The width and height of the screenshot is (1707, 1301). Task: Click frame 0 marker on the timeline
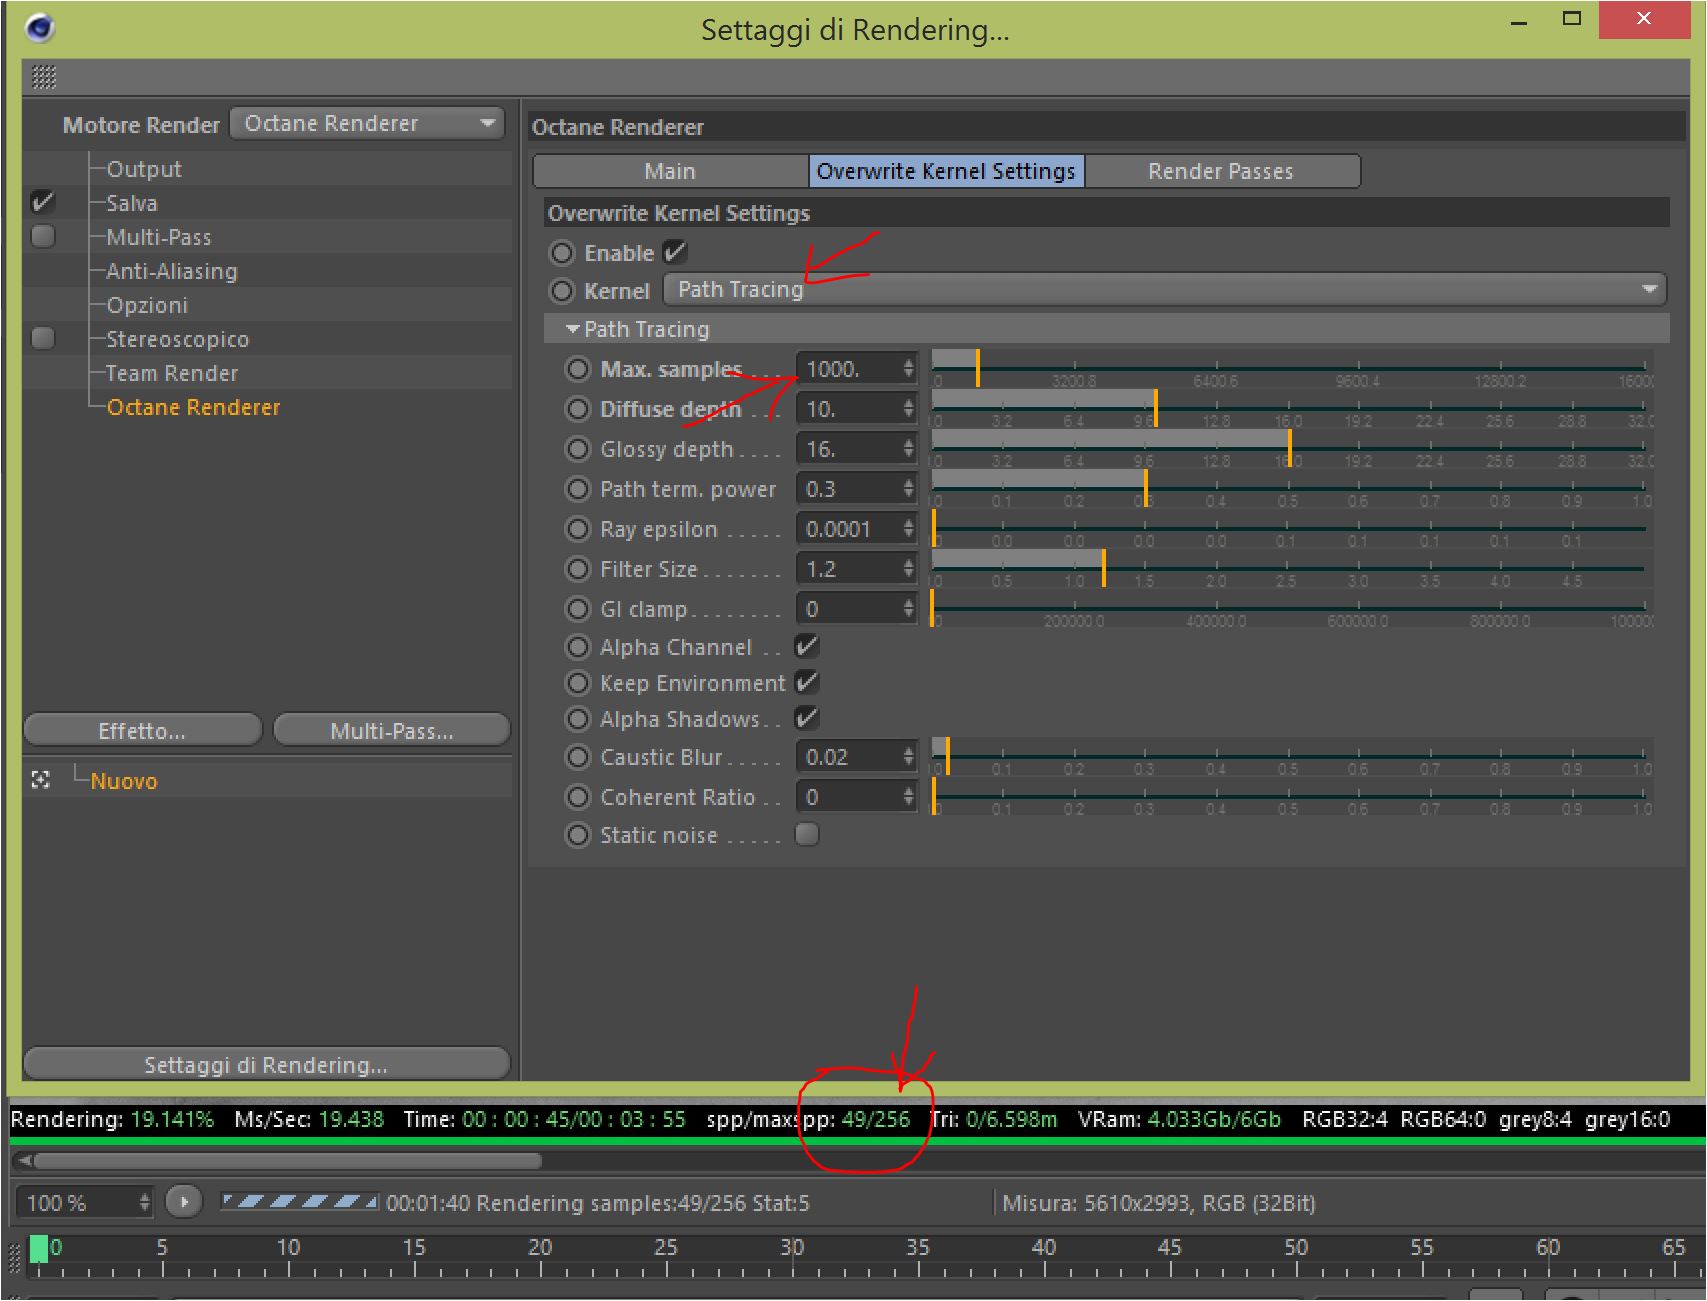(x=39, y=1248)
